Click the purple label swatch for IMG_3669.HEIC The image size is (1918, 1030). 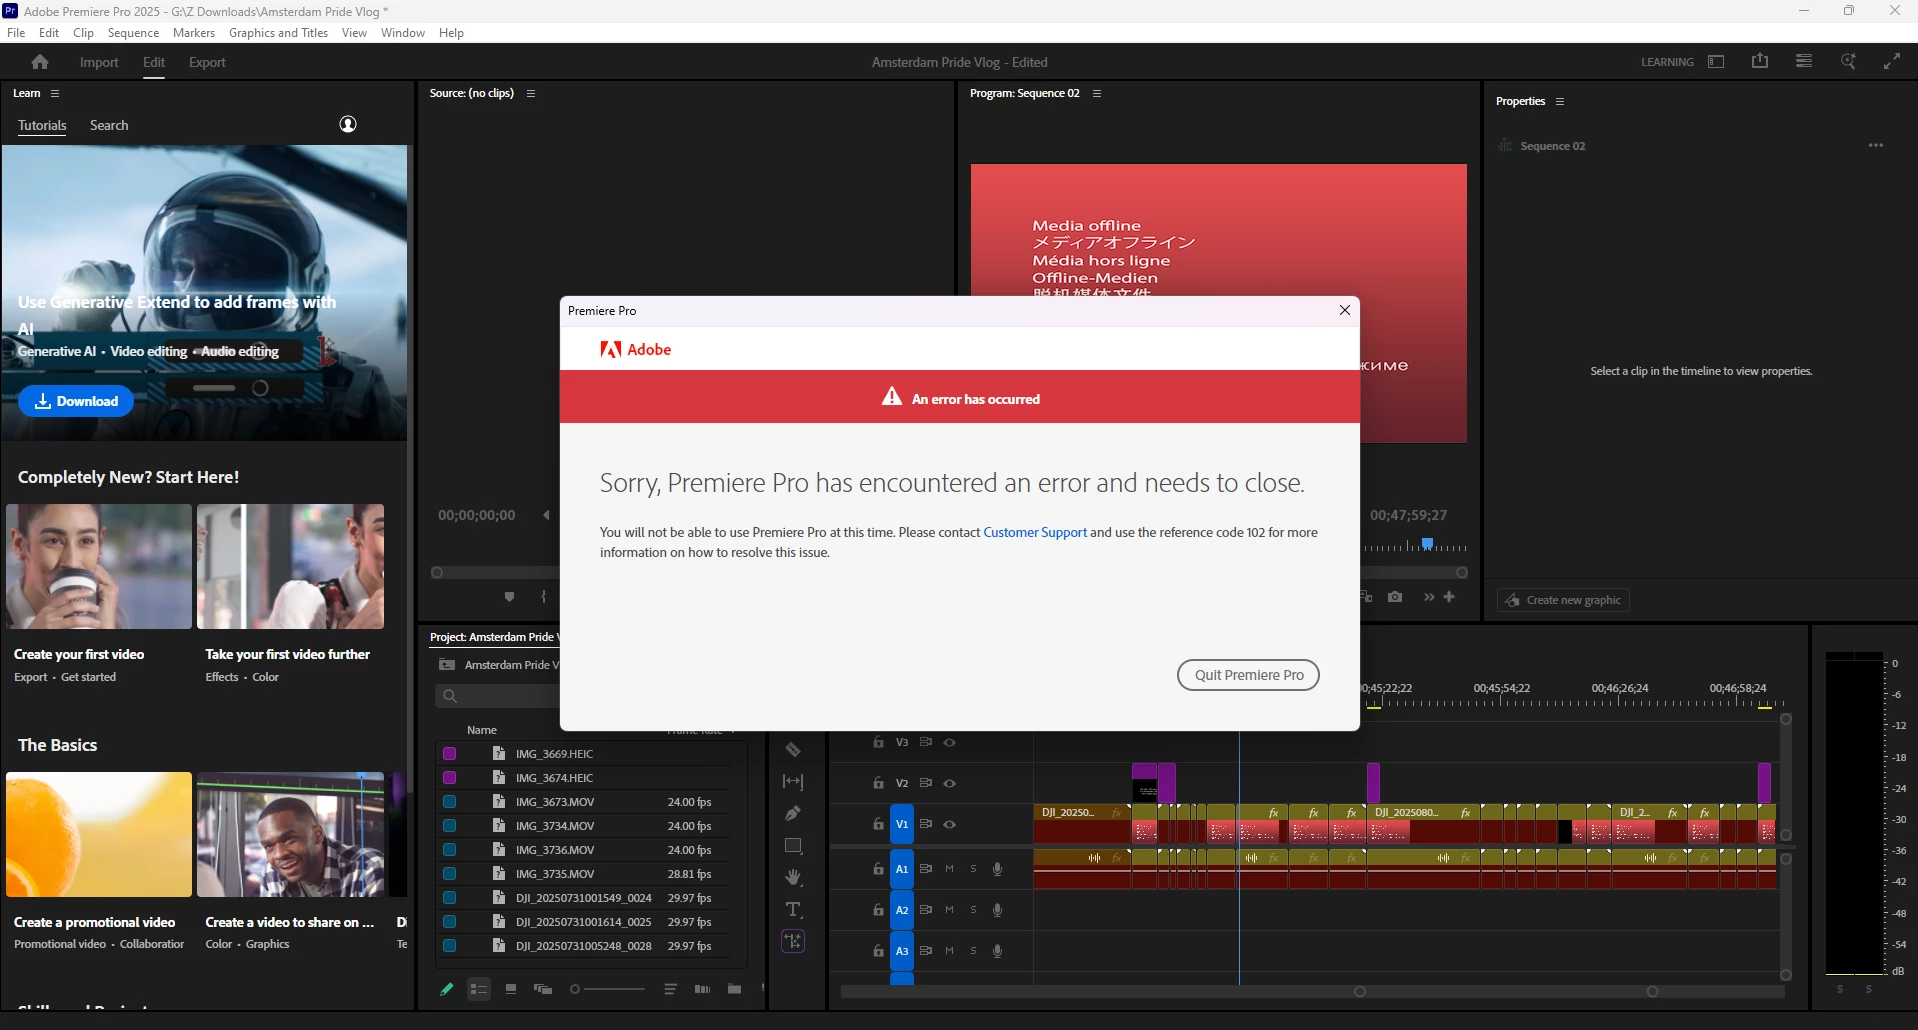click(x=449, y=753)
